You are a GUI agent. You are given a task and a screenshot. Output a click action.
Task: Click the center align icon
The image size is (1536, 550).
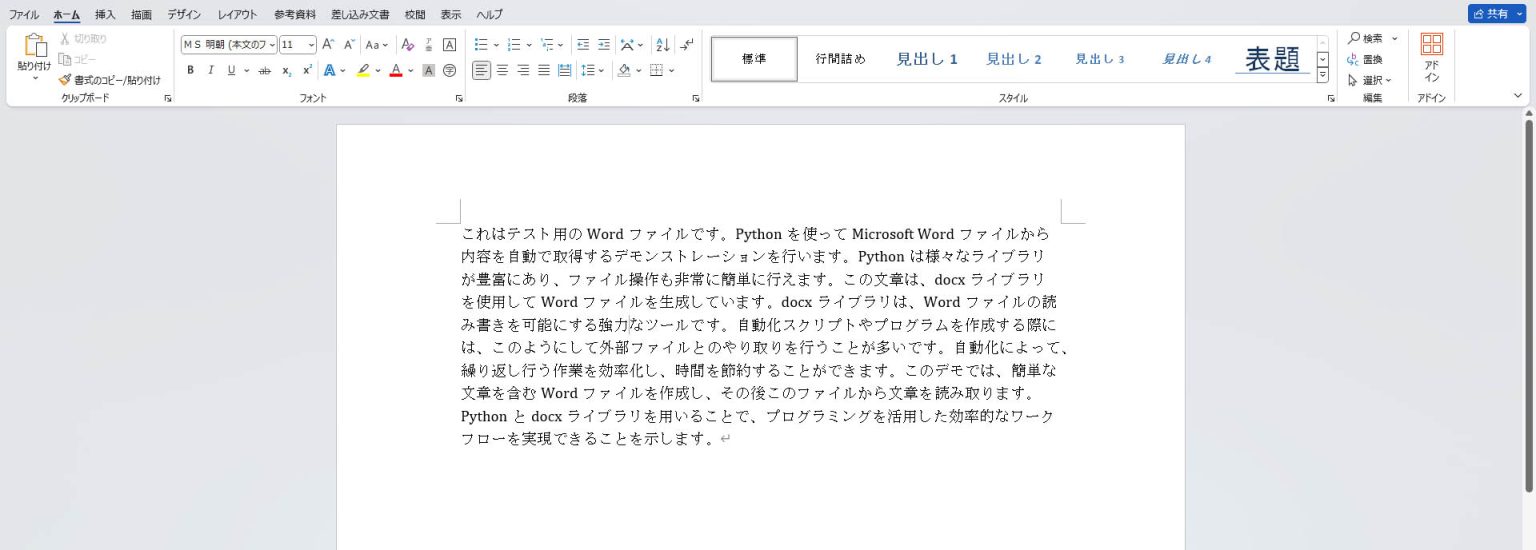point(502,70)
